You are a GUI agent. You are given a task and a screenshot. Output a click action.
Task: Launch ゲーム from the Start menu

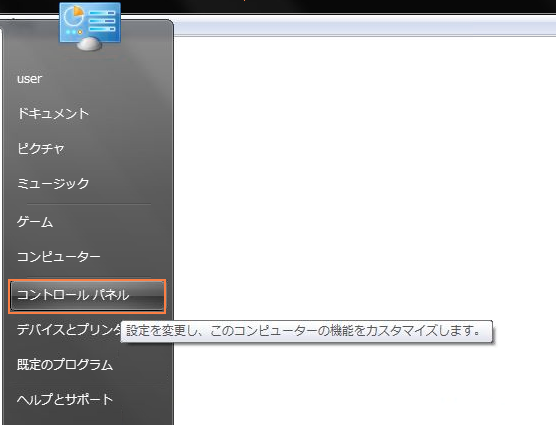tap(35, 222)
